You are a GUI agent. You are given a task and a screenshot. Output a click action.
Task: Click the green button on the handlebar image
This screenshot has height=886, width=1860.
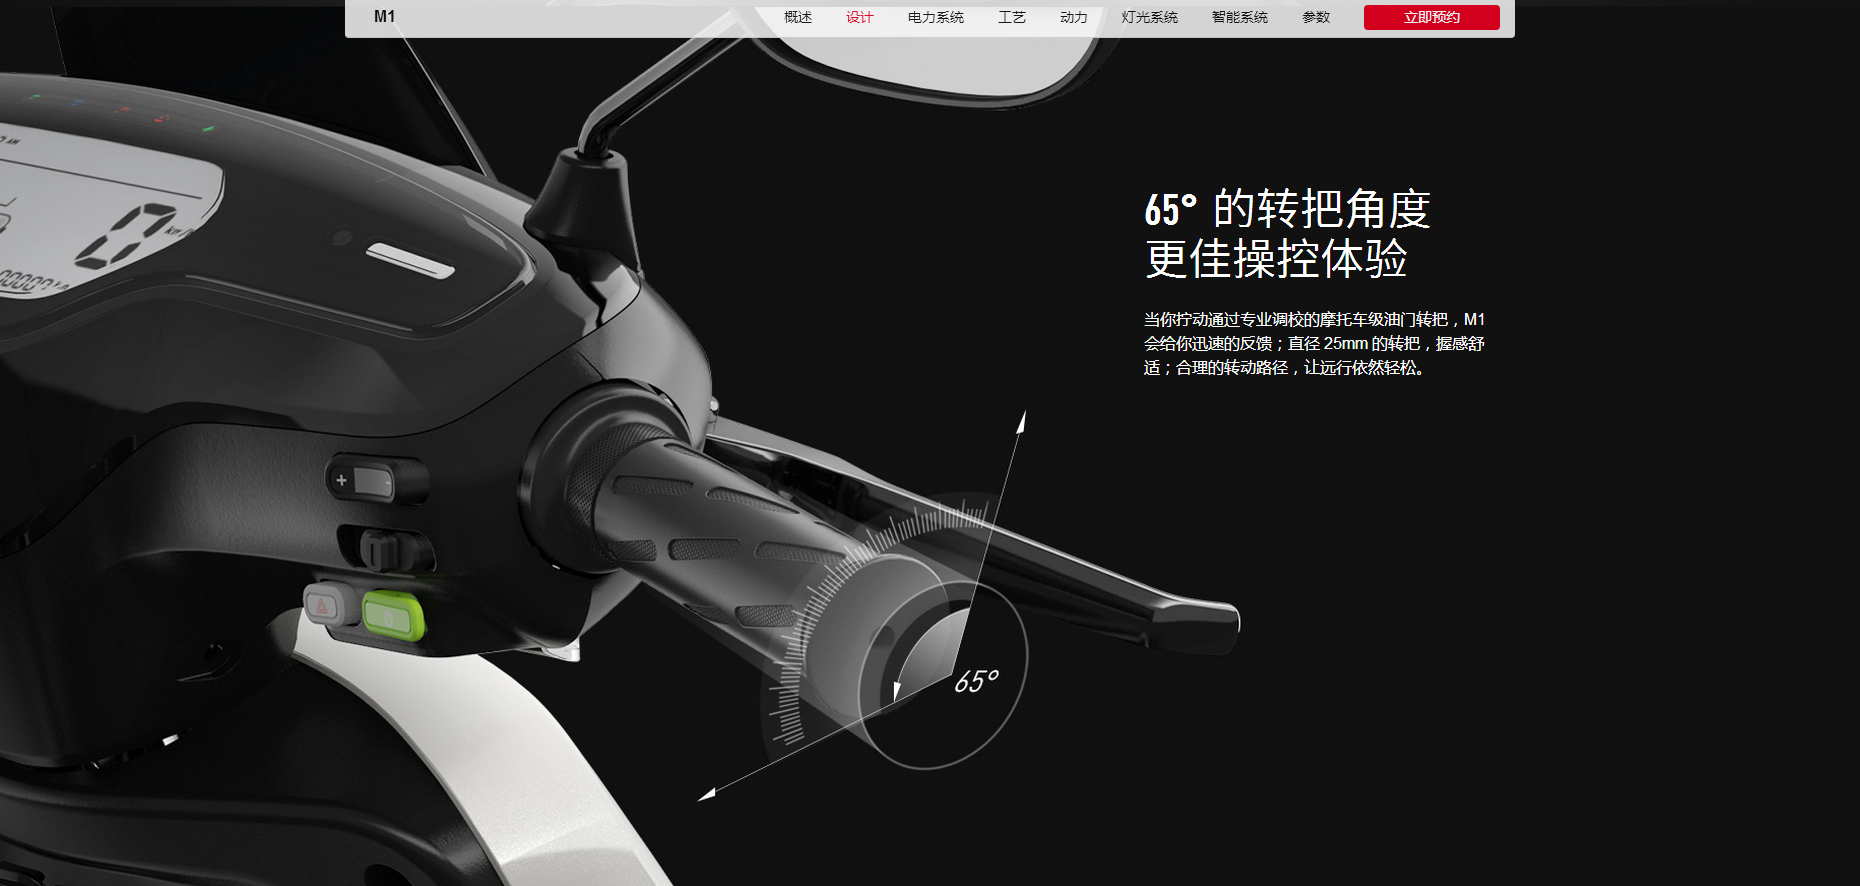point(392,614)
